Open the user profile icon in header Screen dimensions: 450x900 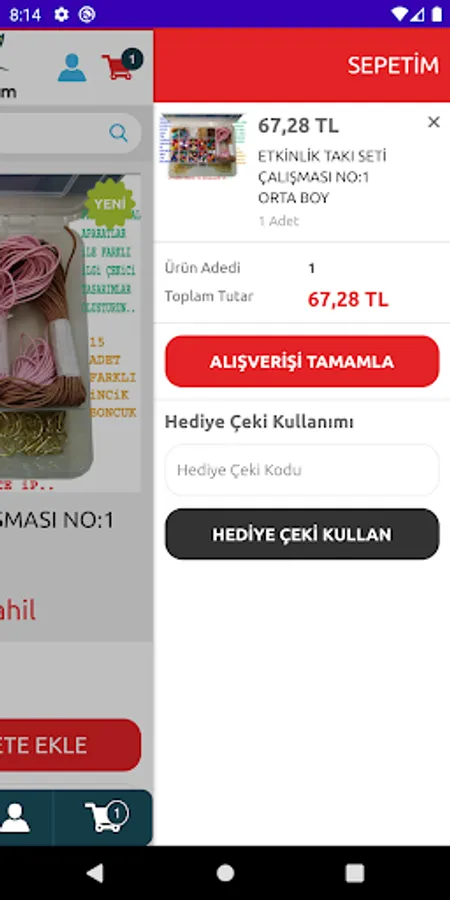(x=72, y=67)
